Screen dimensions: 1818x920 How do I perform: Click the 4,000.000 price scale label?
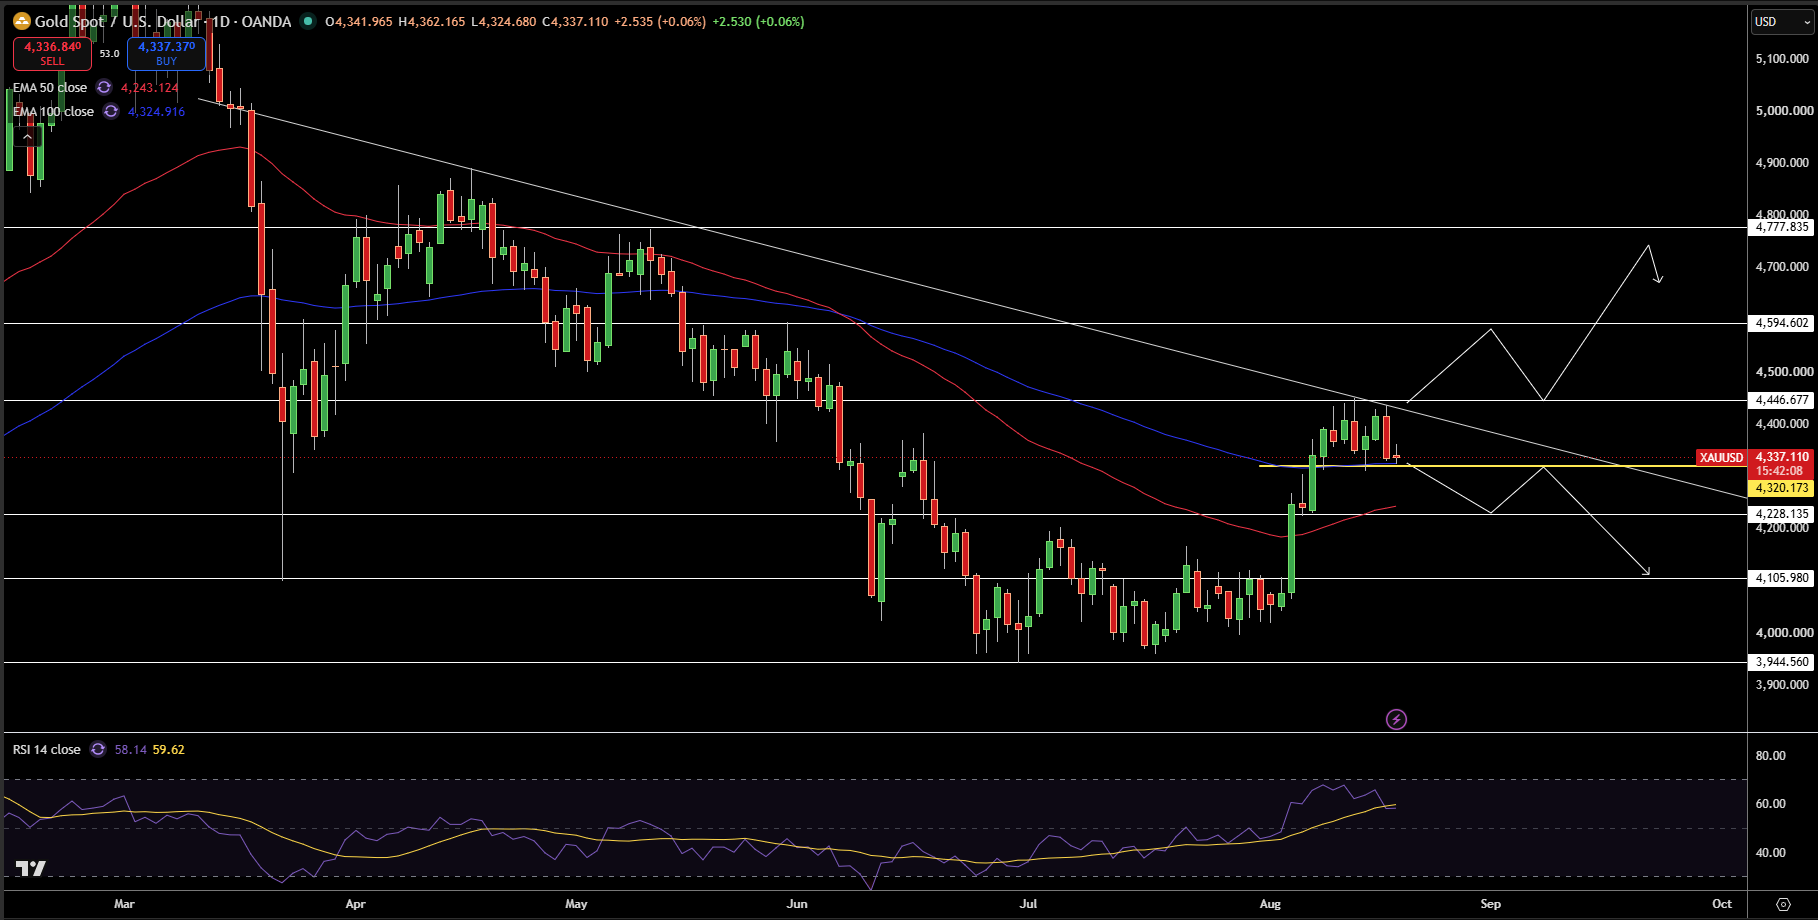point(1784,633)
